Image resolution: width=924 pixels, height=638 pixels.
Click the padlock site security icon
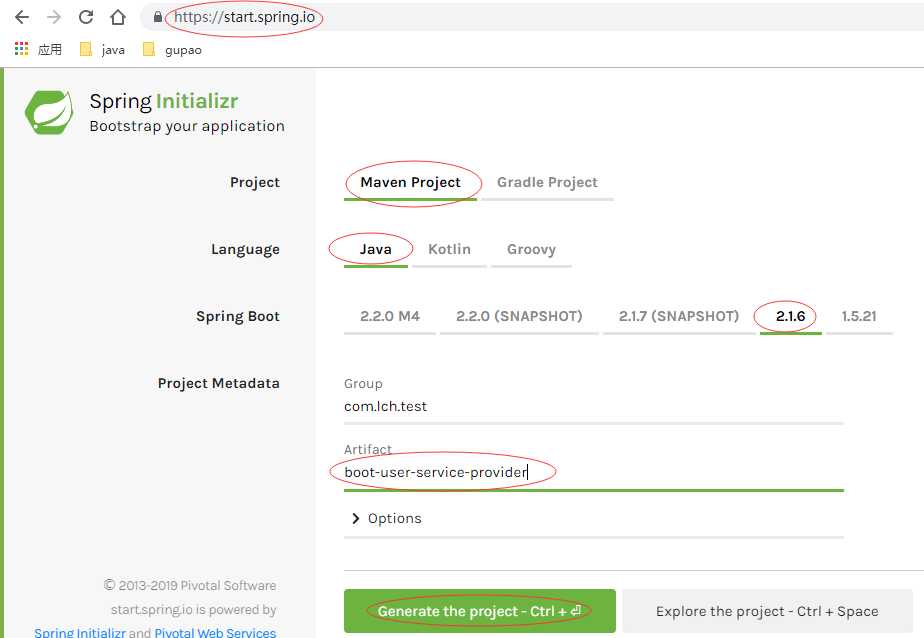point(157,17)
